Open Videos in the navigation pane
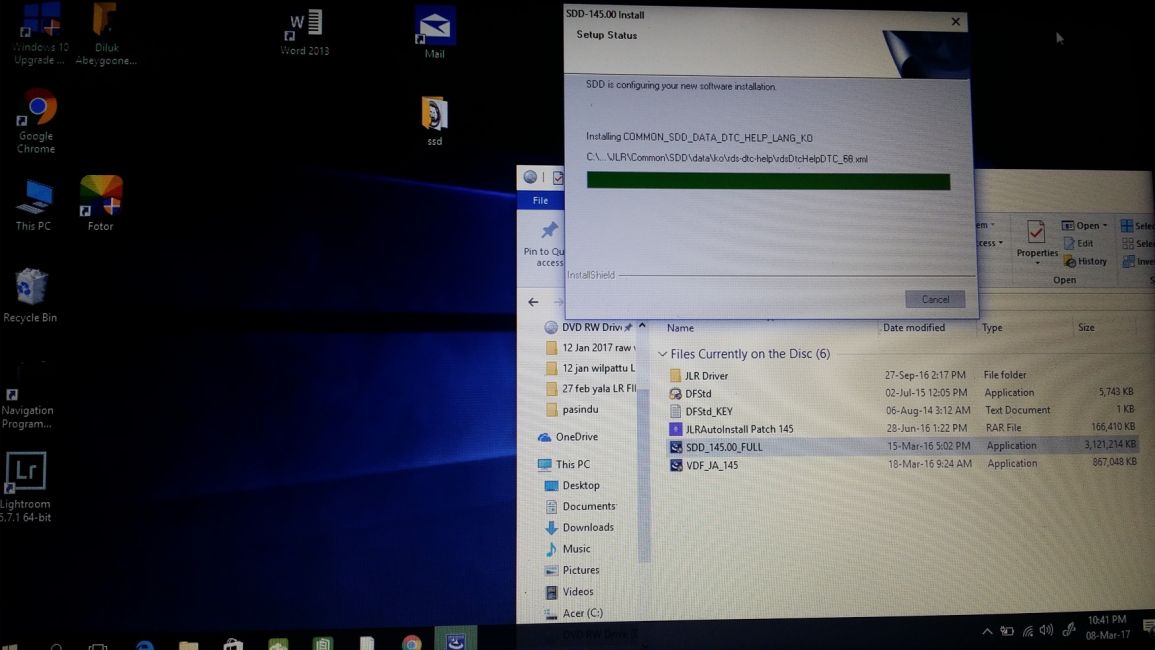Image resolution: width=1155 pixels, height=650 pixels. click(569, 592)
